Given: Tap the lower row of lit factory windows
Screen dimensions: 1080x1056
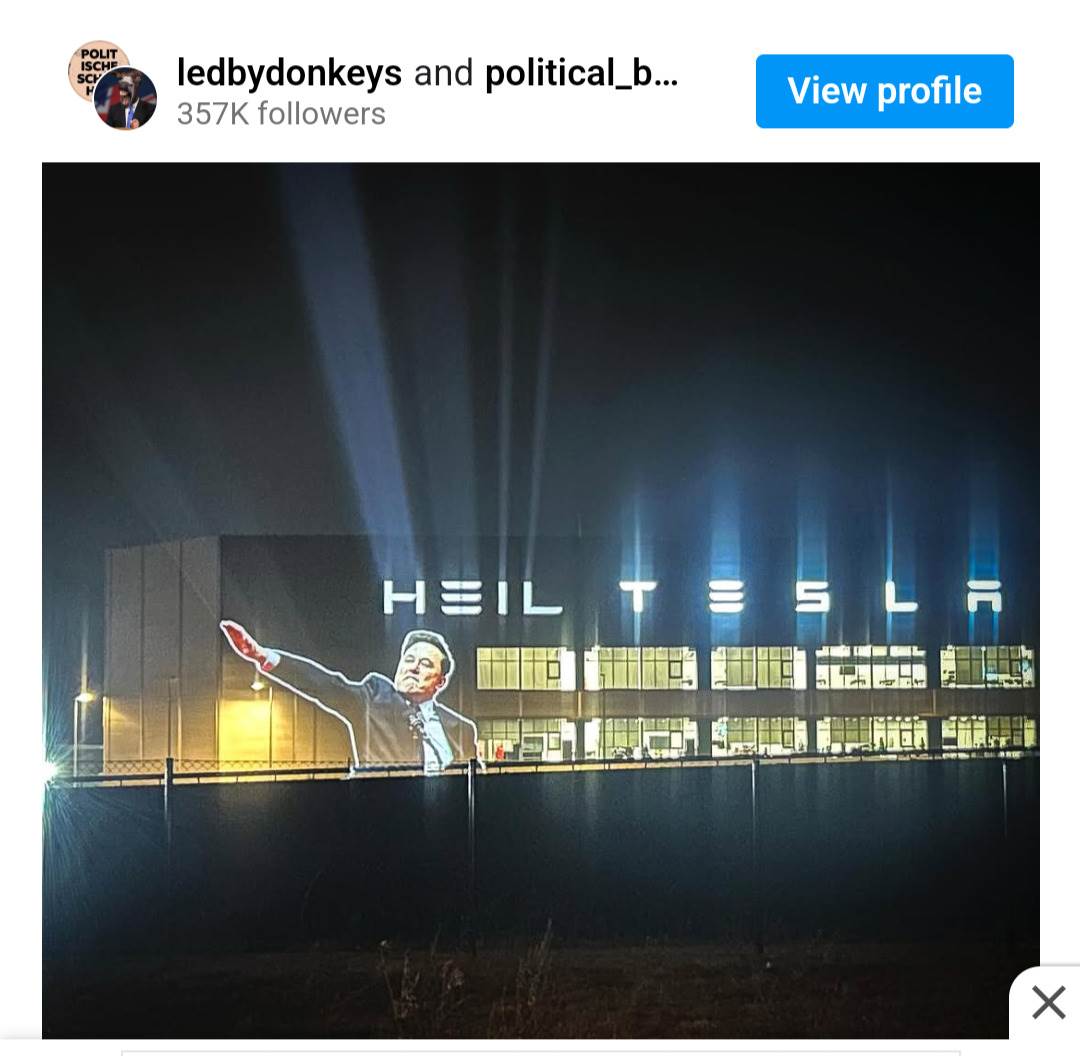Looking at the screenshot, I should pyautogui.click(x=756, y=737).
